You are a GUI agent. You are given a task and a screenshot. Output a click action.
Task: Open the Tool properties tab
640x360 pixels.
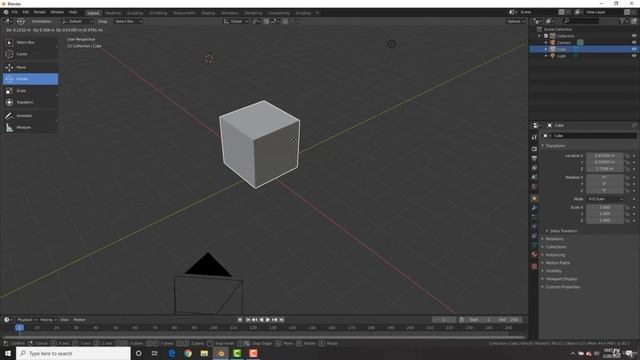pyautogui.click(x=534, y=138)
